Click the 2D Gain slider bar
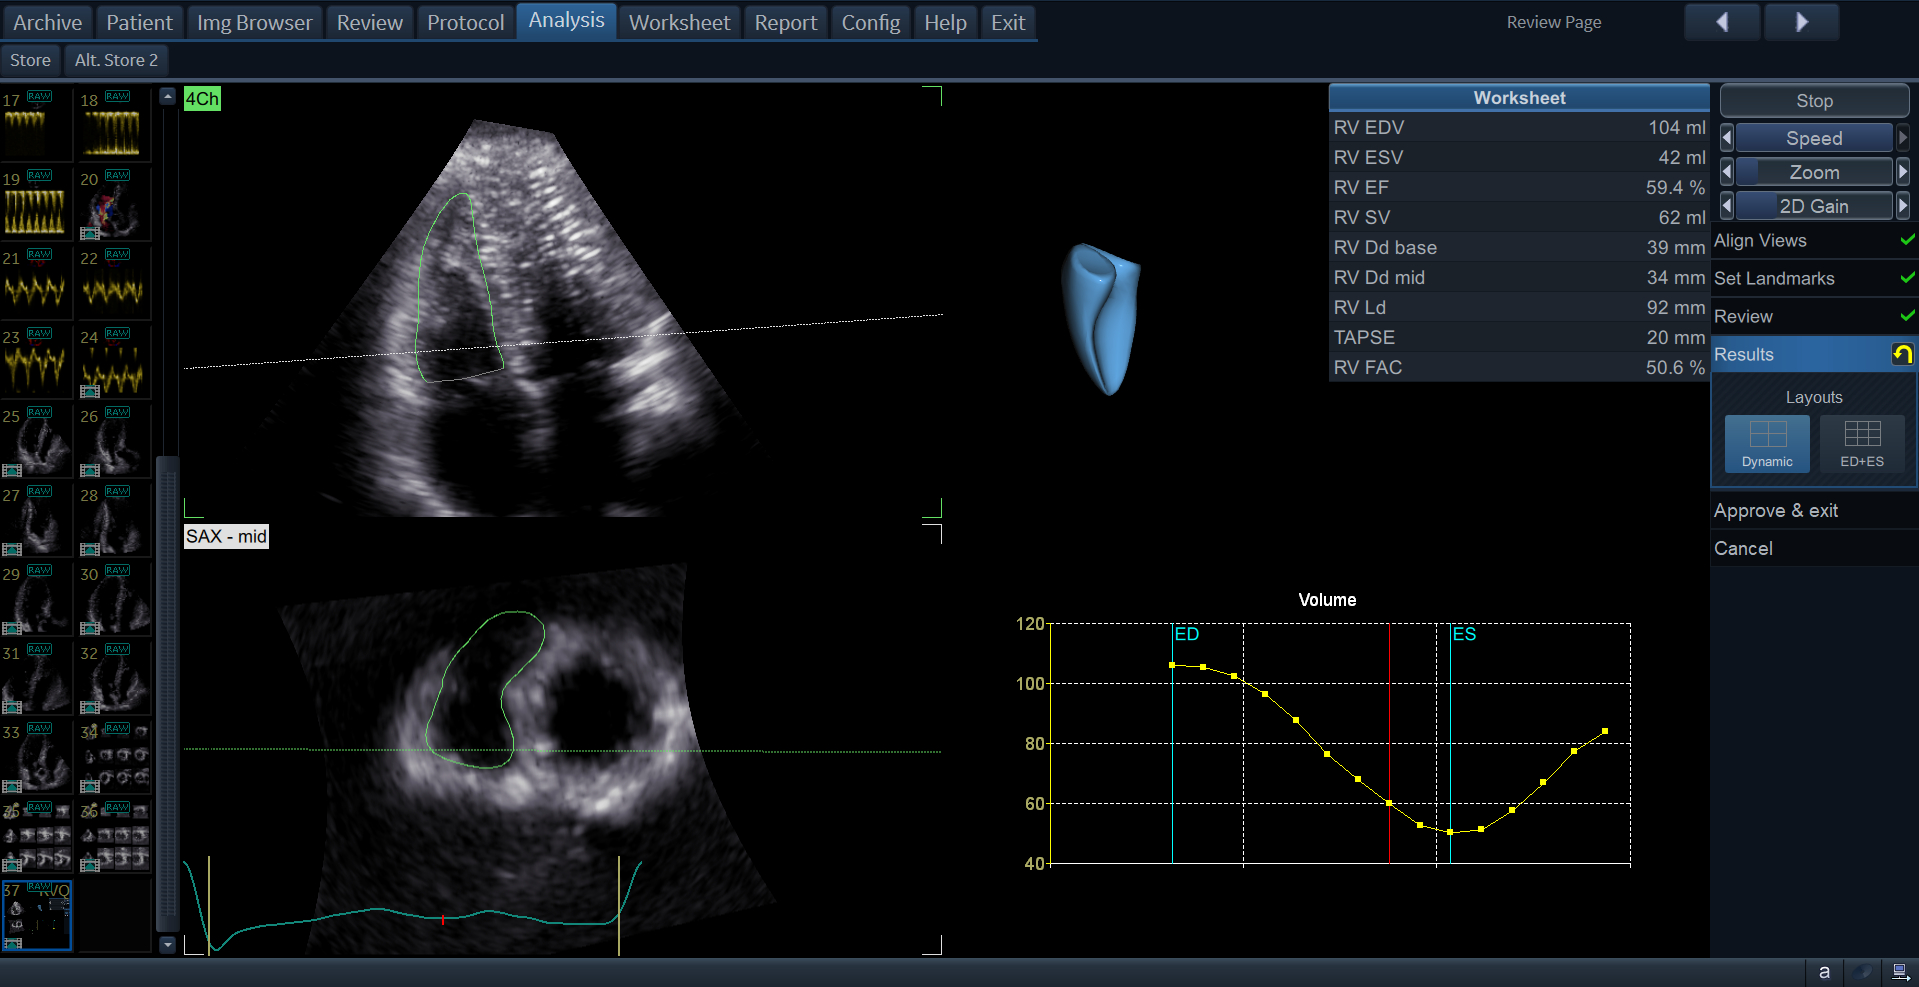1919x987 pixels. click(1813, 206)
